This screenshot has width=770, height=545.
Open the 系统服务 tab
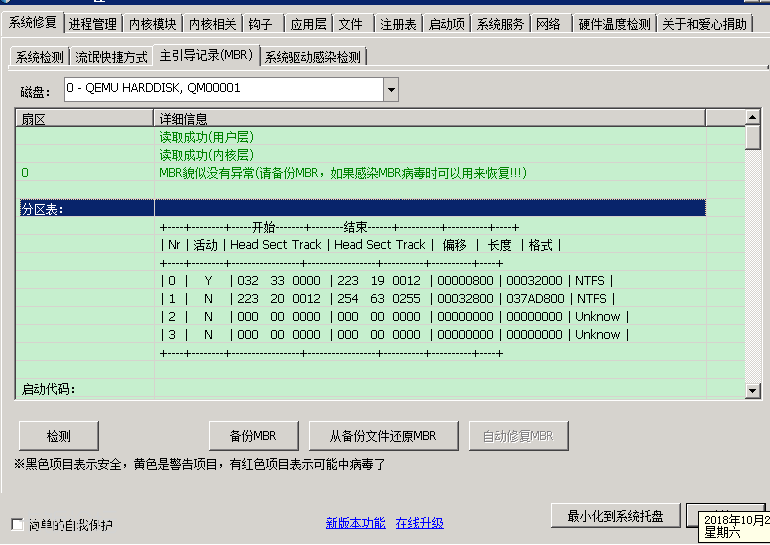coord(500,24)
